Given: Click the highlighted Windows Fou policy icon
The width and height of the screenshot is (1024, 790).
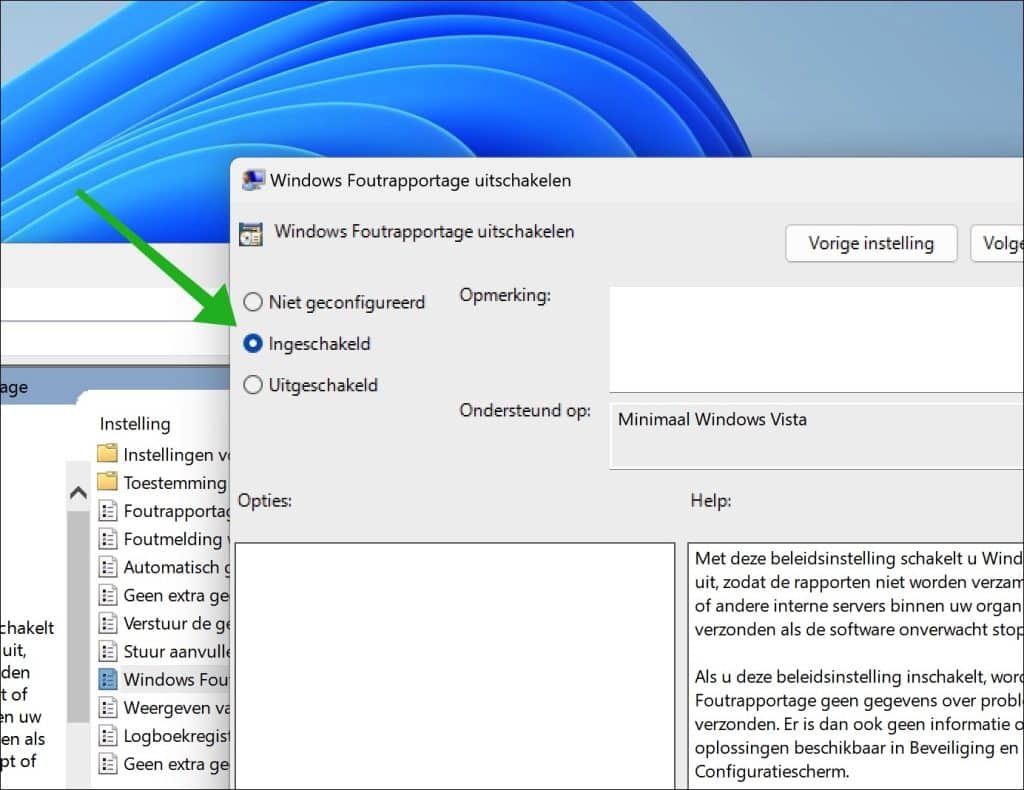Looking at the screenshot, I should coord(108,679).
